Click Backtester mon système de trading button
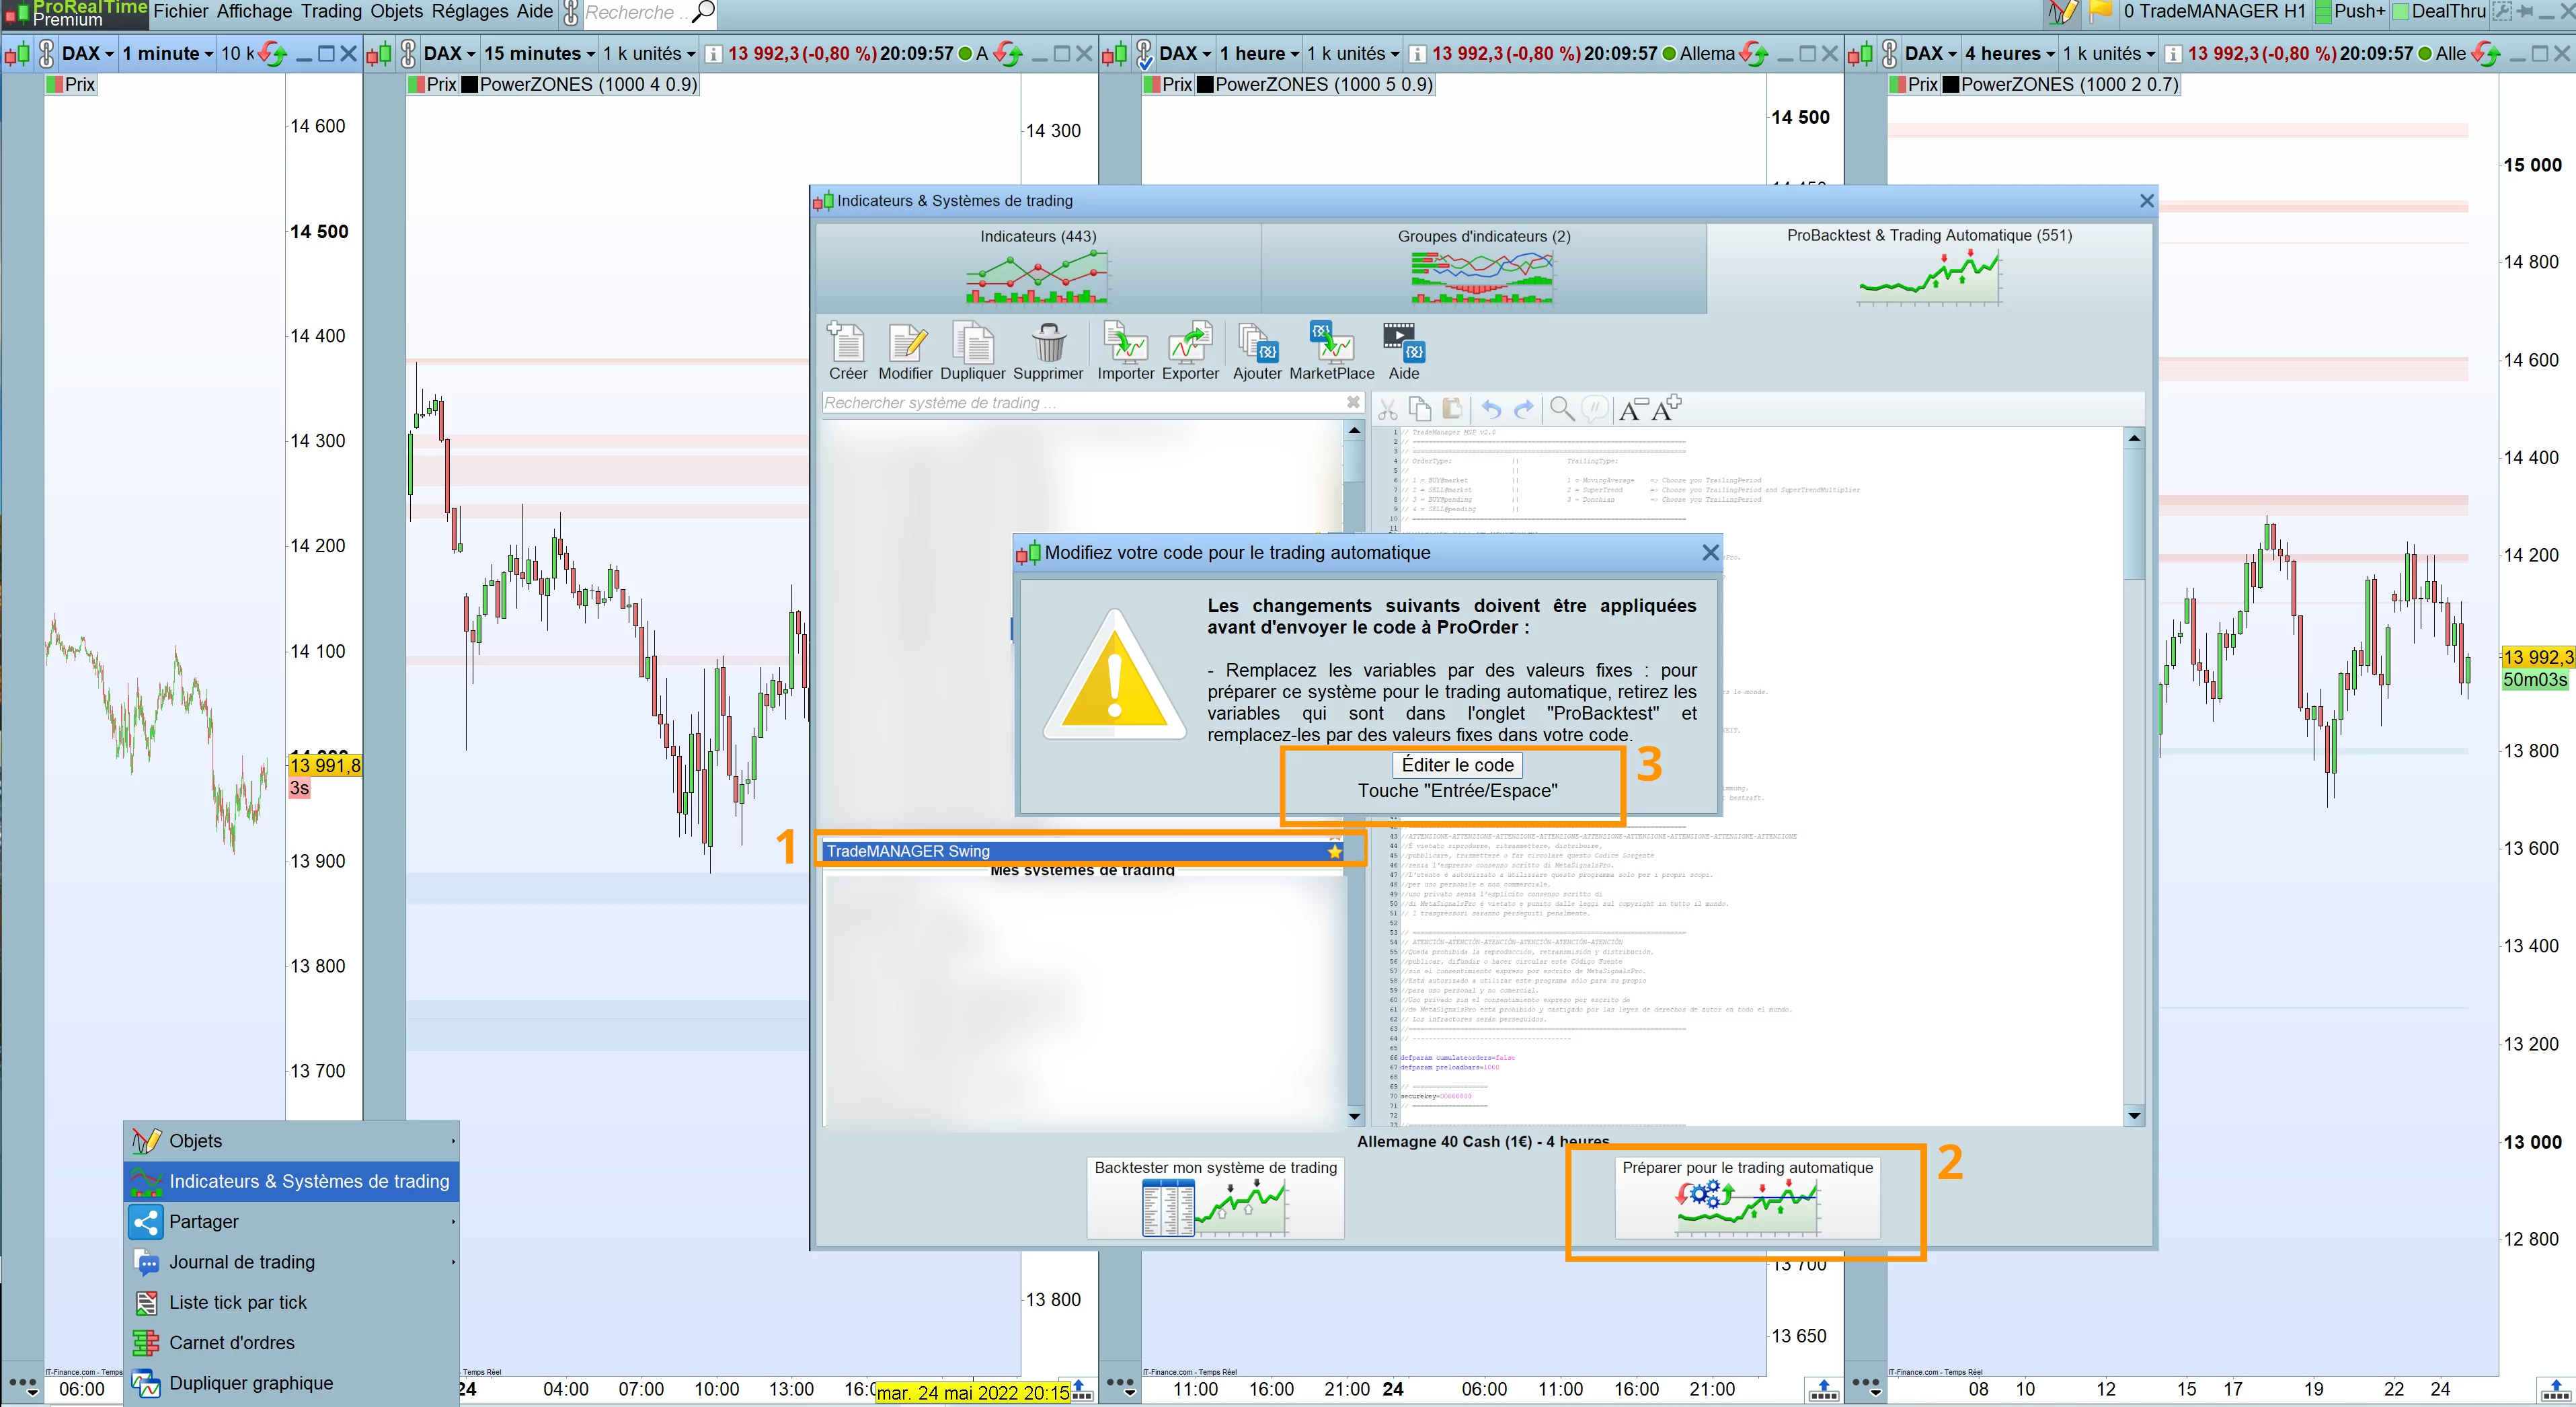2576x1407 pixels. 1215,1197
